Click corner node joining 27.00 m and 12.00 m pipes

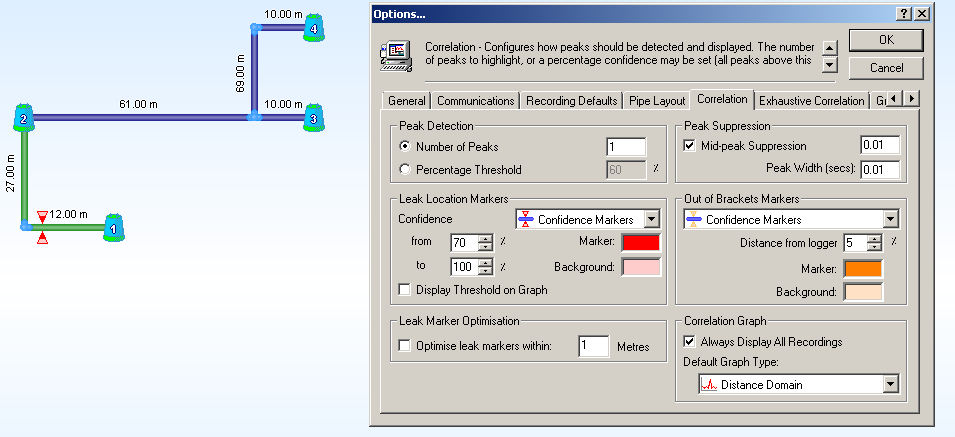[25, 226]
